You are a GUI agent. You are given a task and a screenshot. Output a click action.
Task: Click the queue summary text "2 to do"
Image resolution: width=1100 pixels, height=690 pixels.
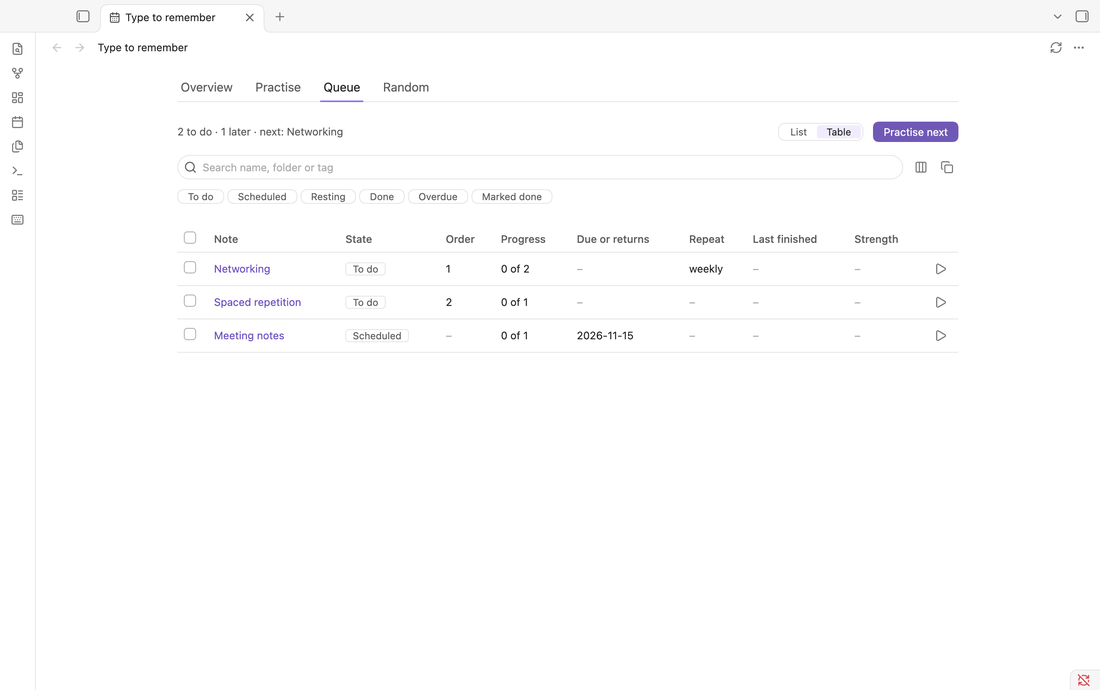coord(194,132)
